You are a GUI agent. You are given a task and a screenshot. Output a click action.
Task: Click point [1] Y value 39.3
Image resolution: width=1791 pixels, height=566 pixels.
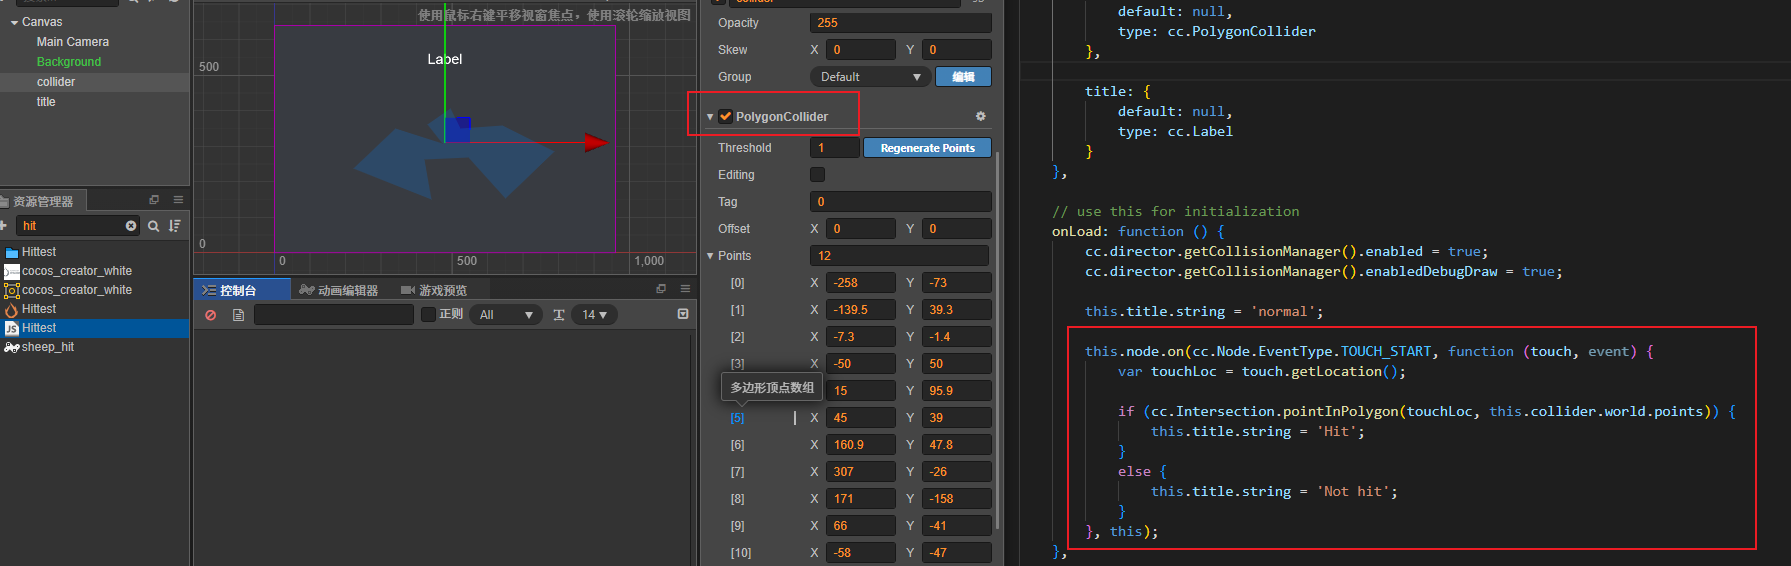[956, 310]
